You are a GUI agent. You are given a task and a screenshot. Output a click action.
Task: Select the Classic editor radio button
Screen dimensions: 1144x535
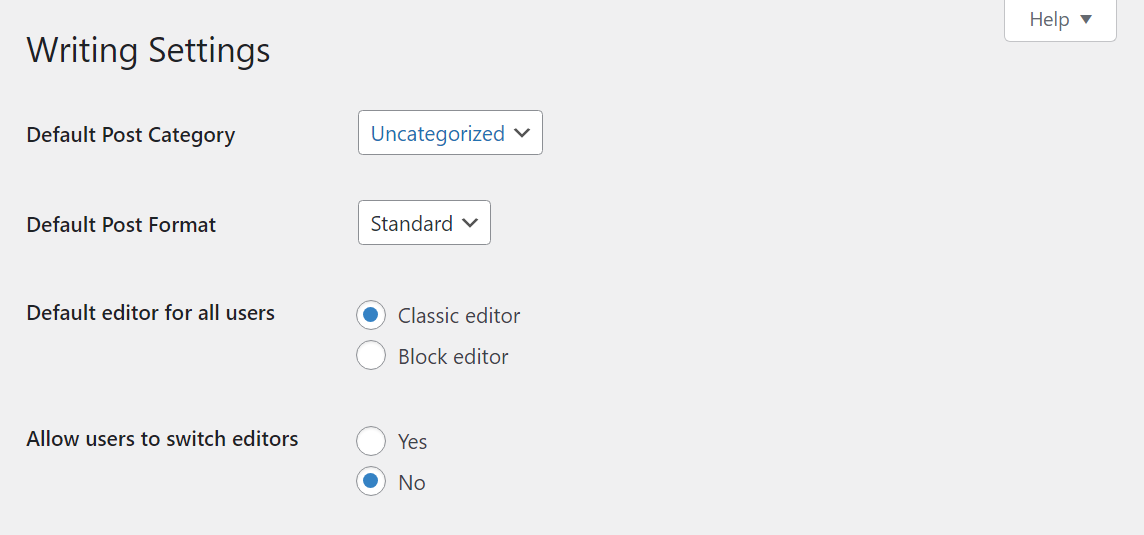(371, 315)
